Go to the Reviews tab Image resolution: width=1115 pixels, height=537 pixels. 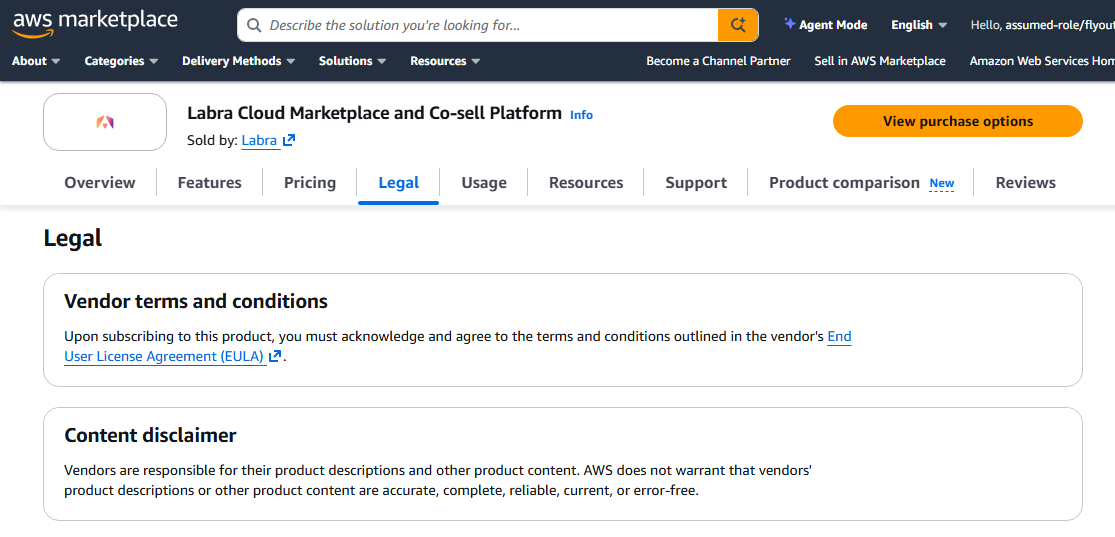coord(1025,183)
